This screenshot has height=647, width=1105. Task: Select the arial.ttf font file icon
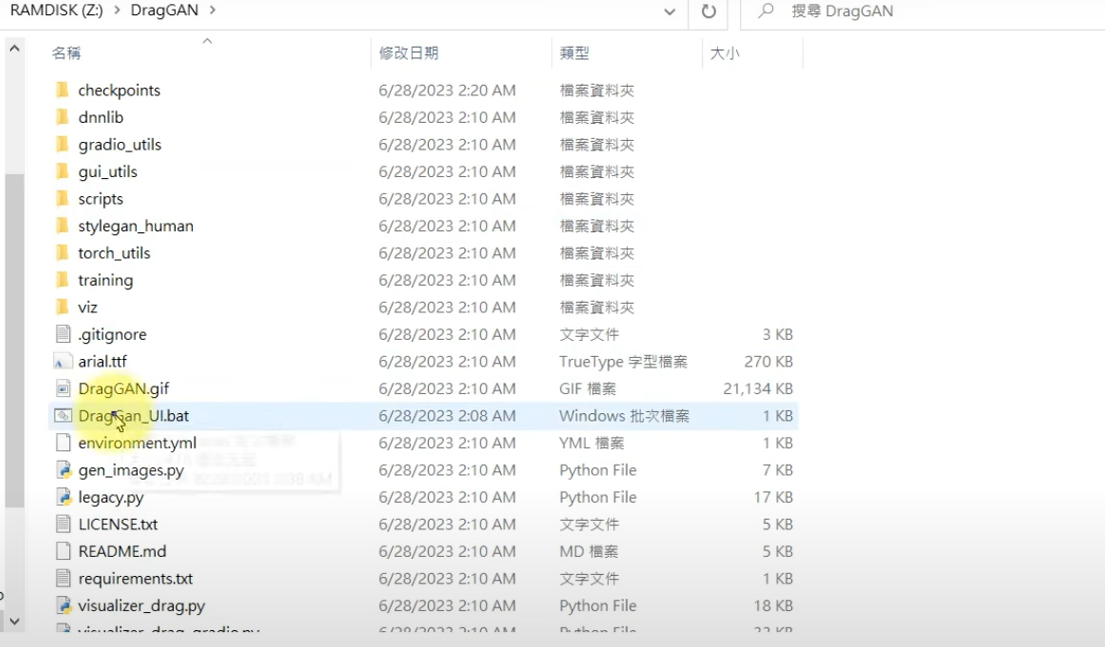point(63,362)
